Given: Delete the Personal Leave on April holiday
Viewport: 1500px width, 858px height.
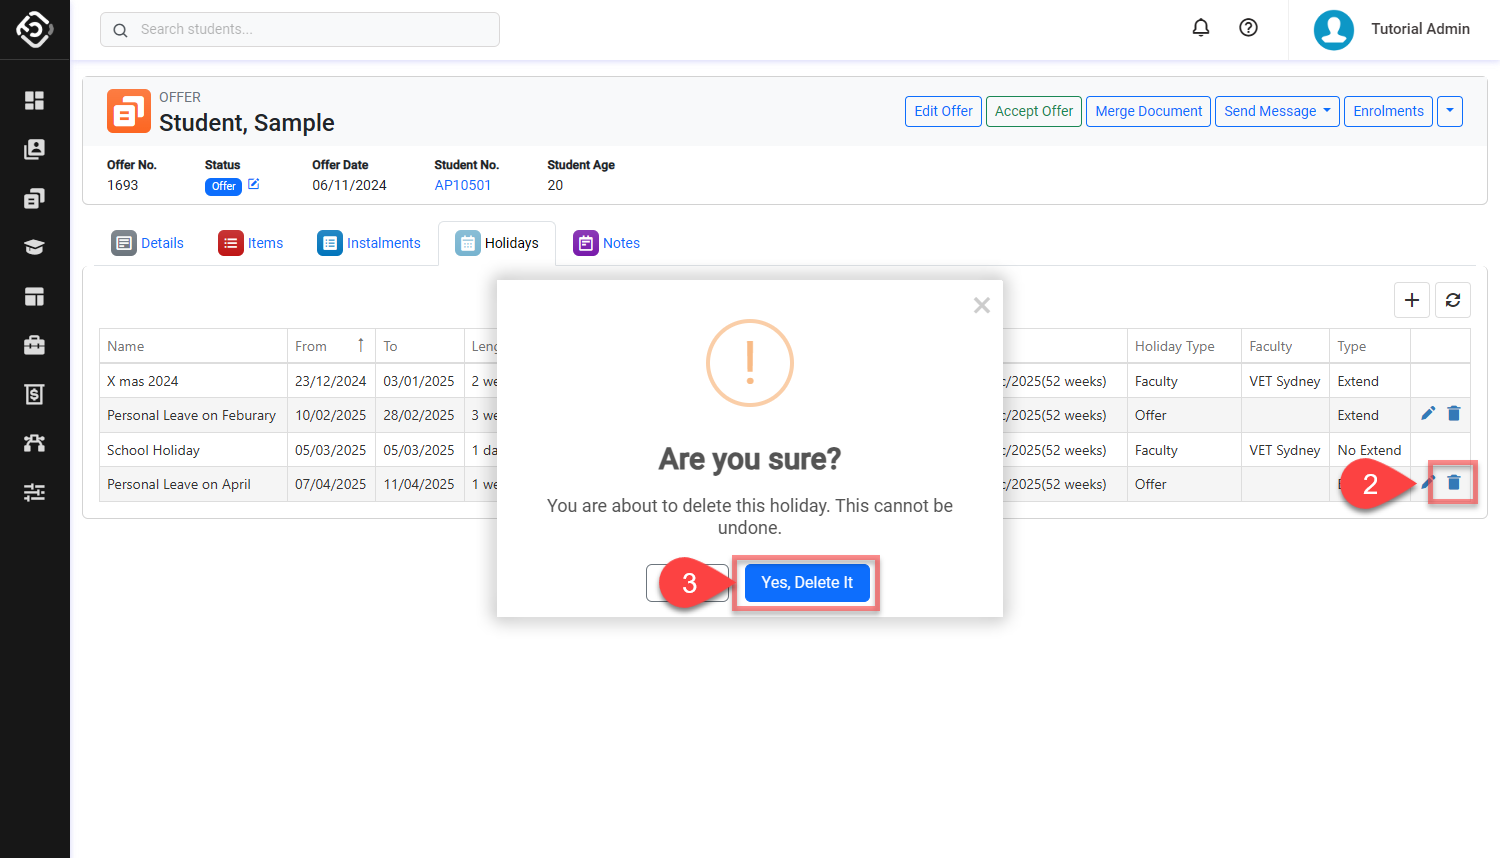Looking at the screenshot, I should pyautogui.click(x=1454, y=483).
